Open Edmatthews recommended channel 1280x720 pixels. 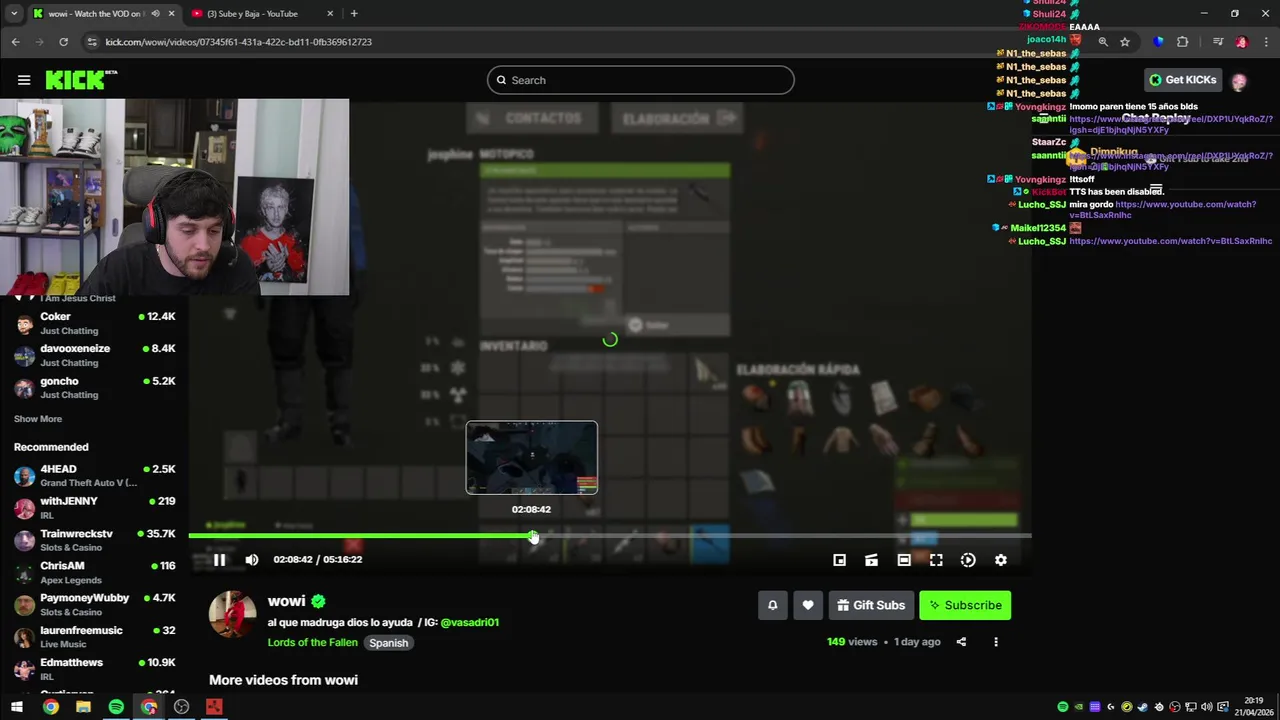(95, 669)
